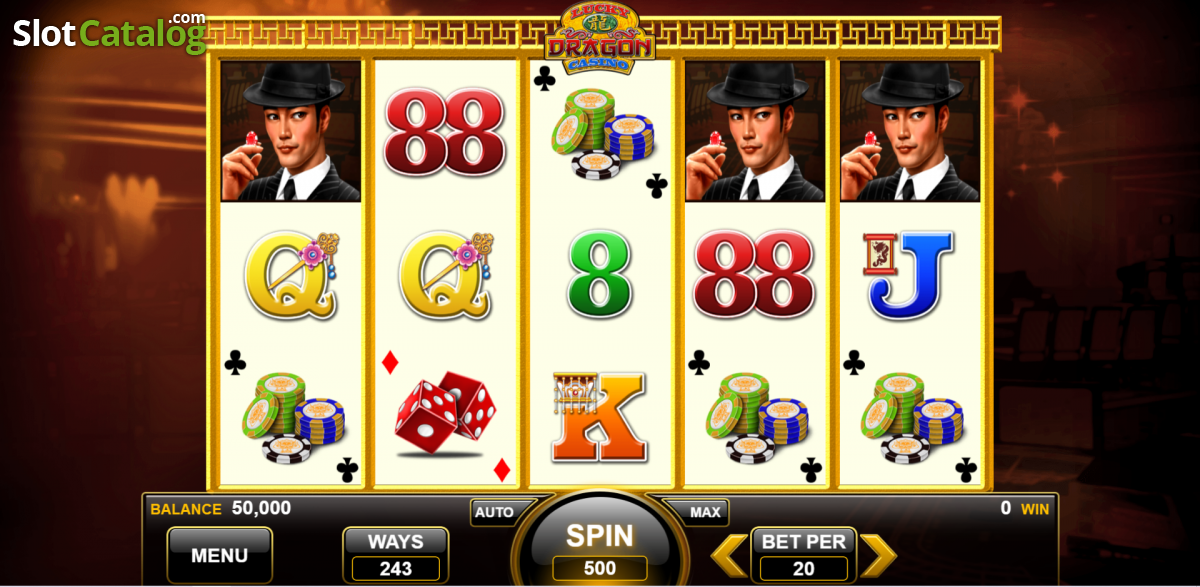
Task: Open the MENU
Action: click(x=220, y=555)
